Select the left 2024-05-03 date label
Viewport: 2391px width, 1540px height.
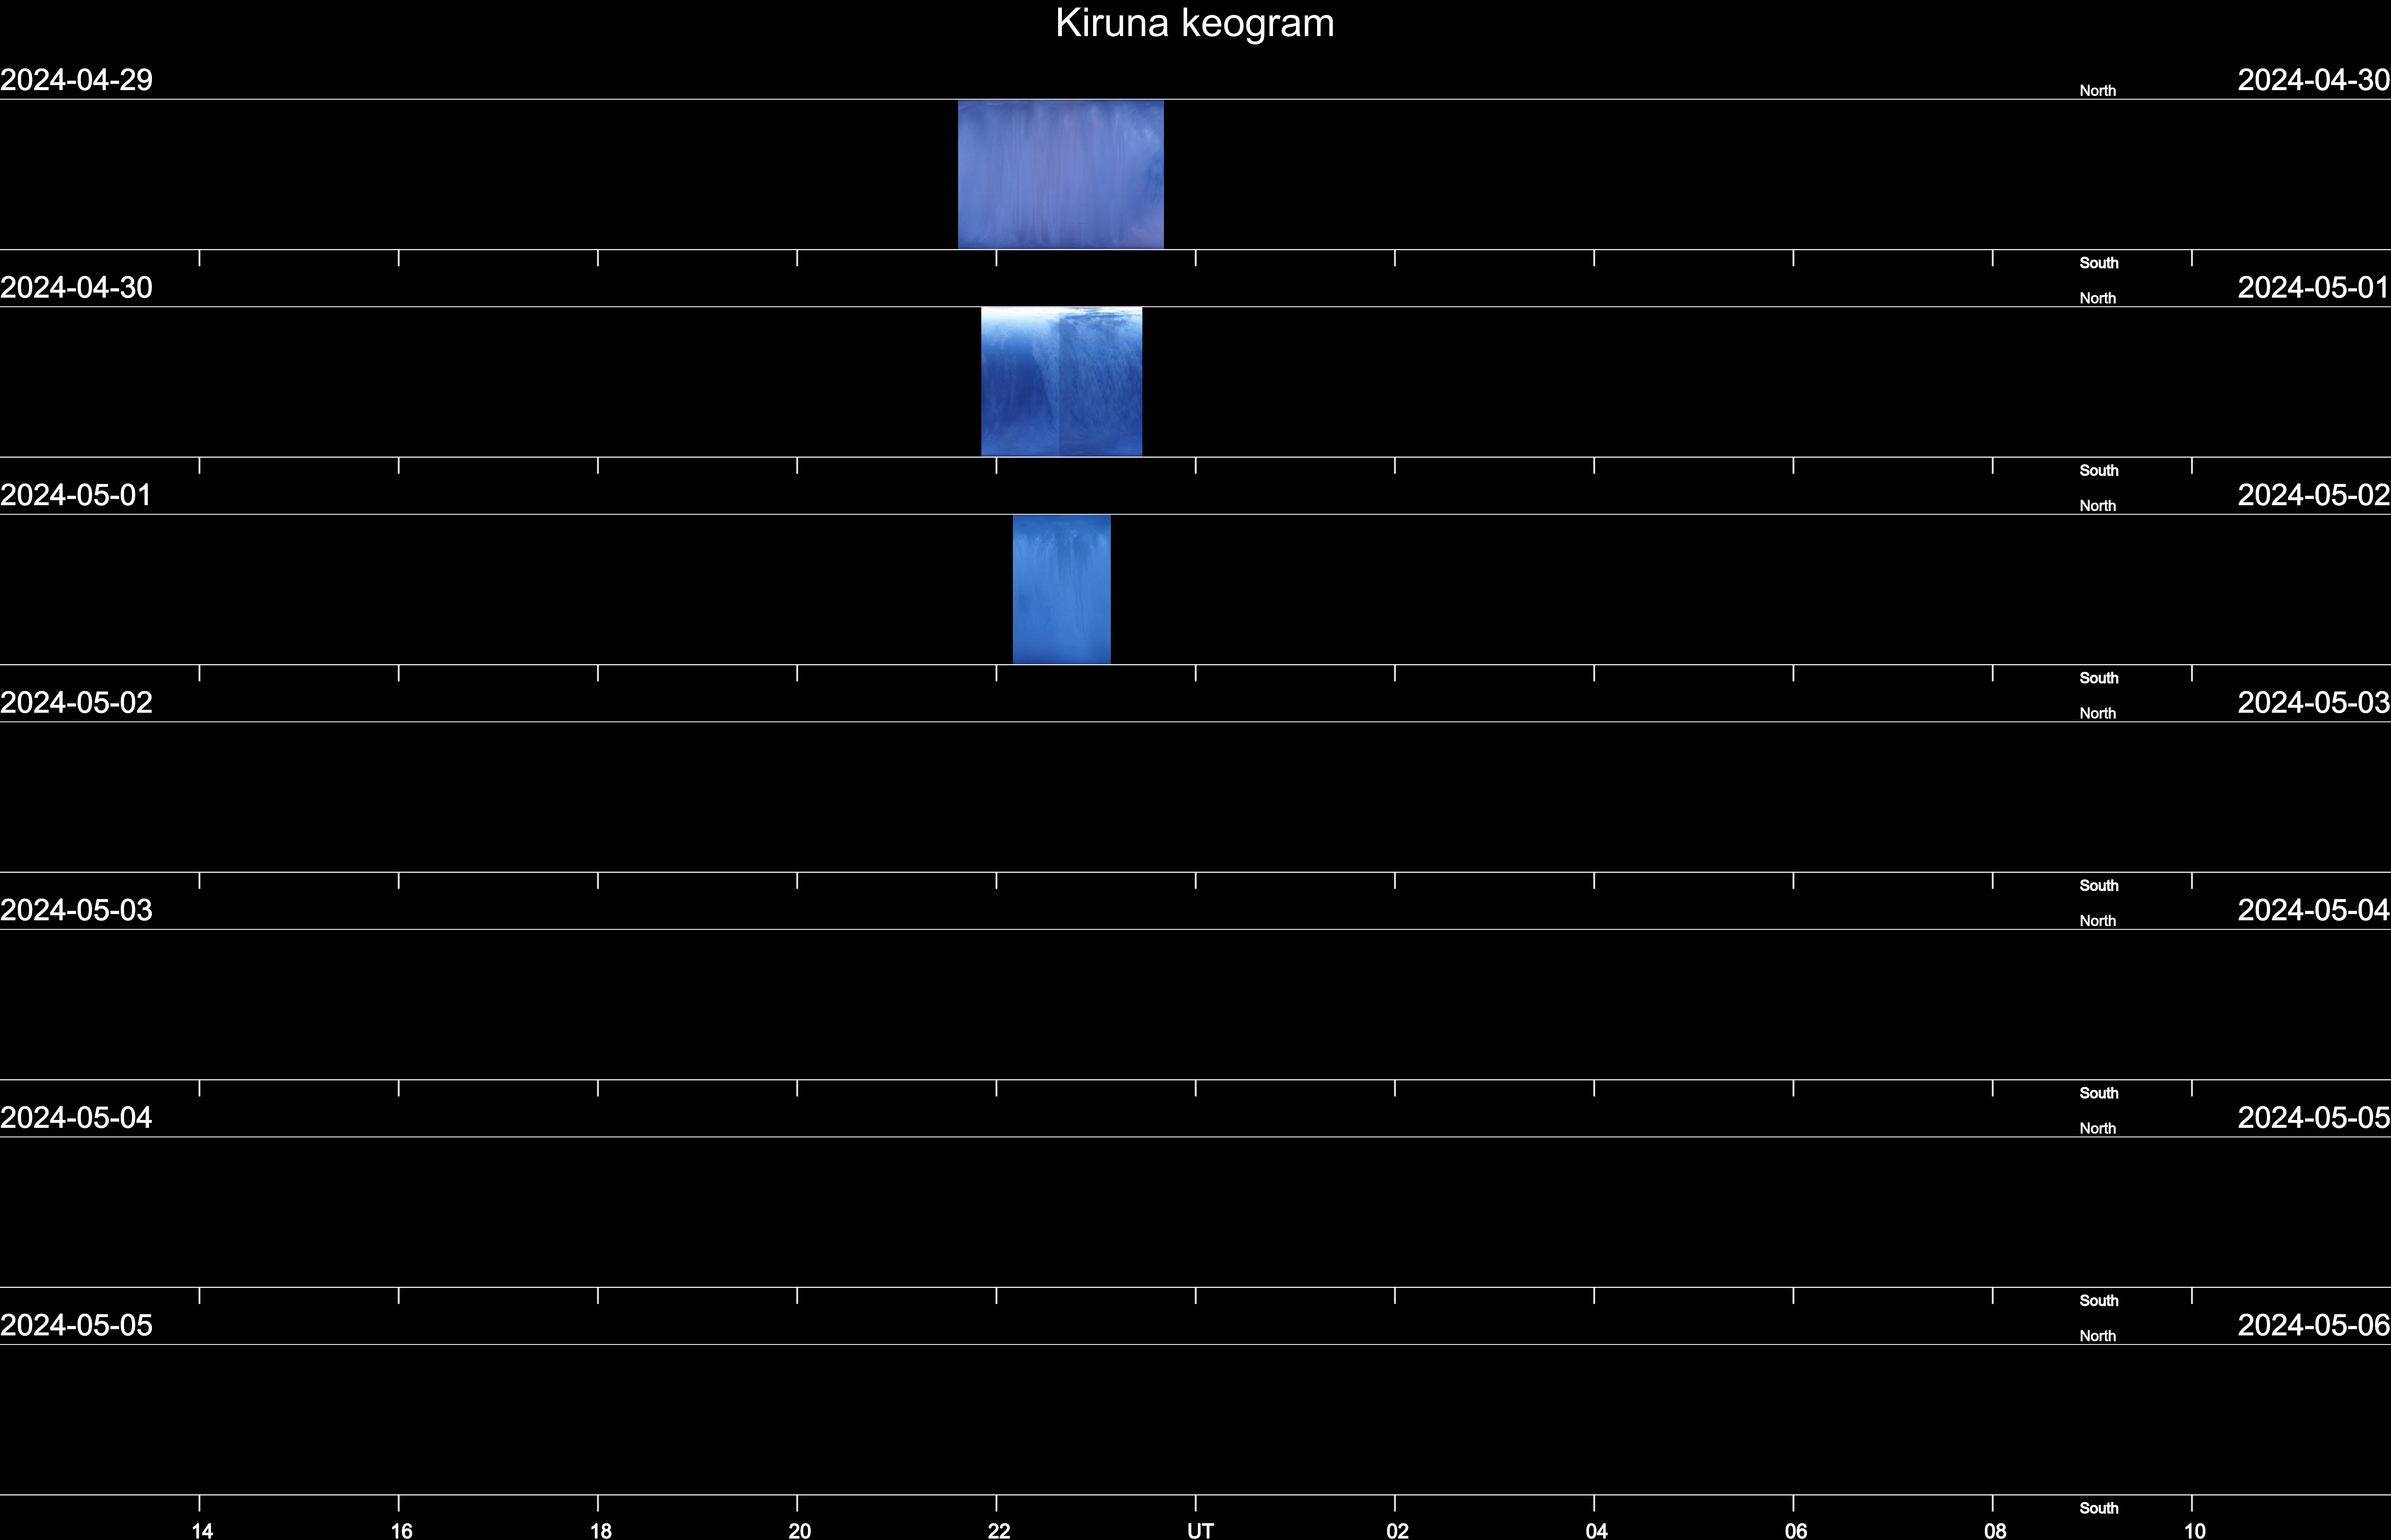[76, 910]
